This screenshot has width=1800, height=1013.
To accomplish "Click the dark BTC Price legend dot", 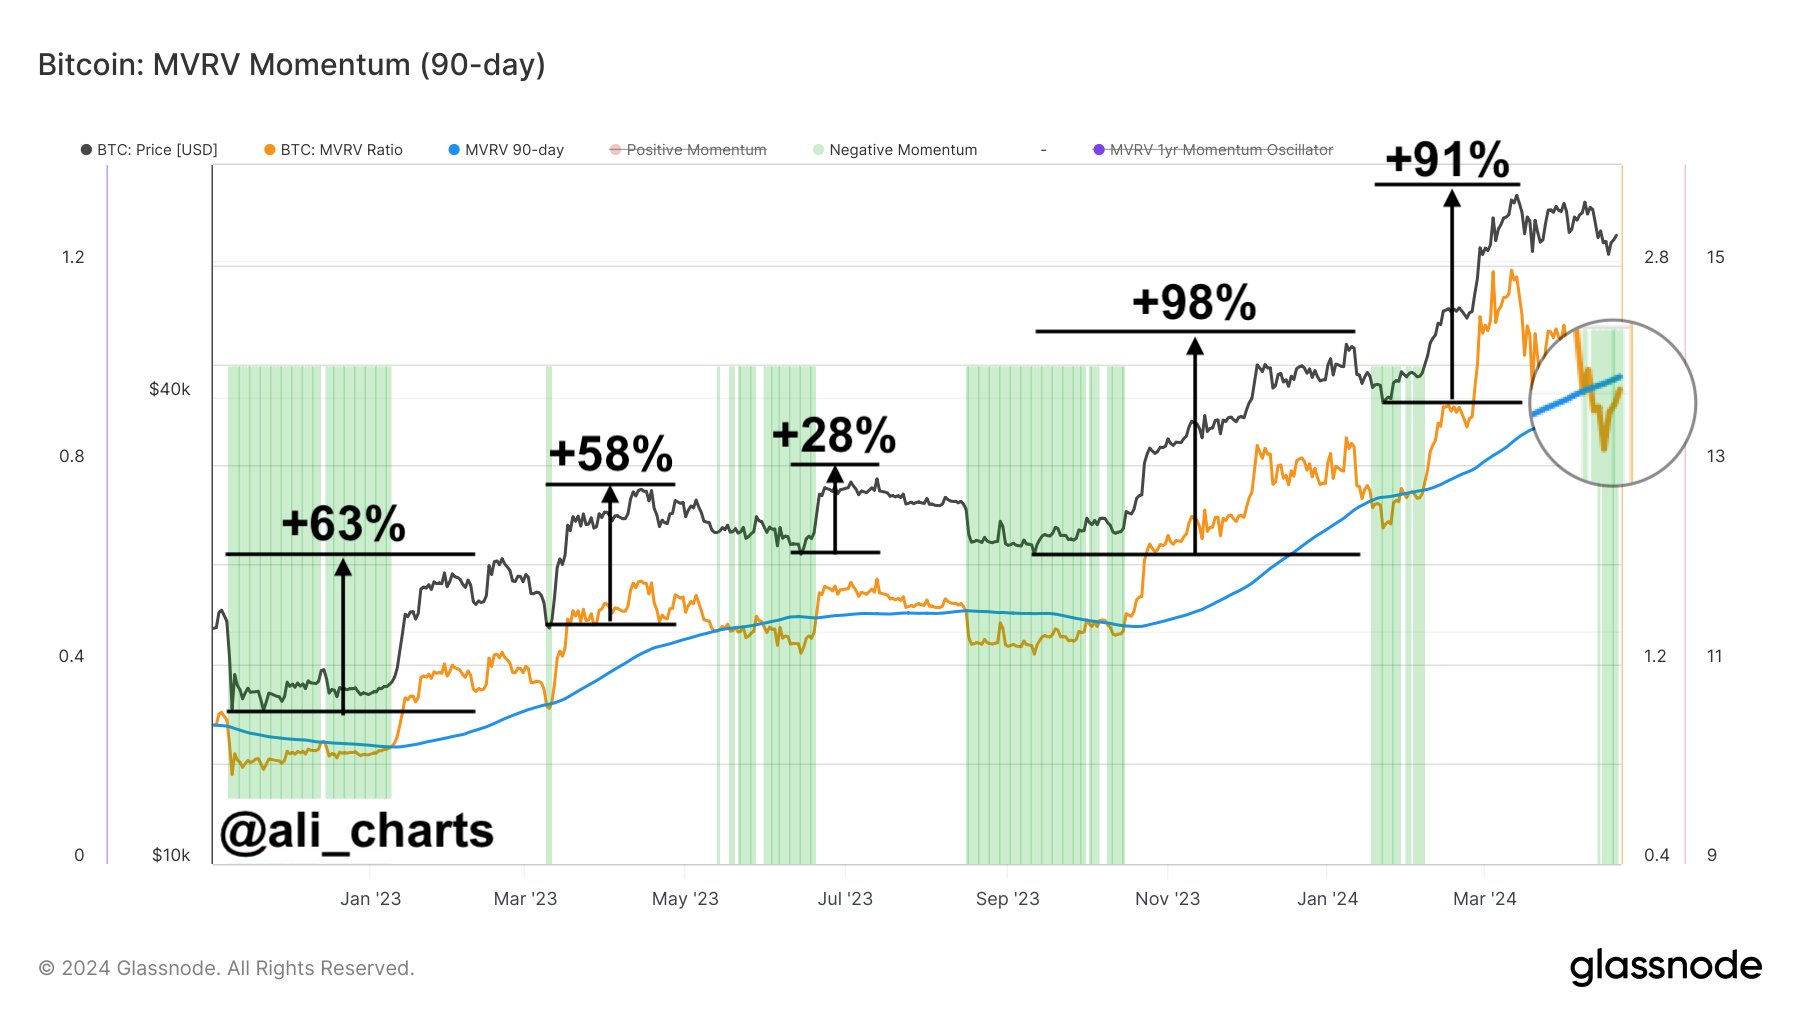I will (86, 150).
